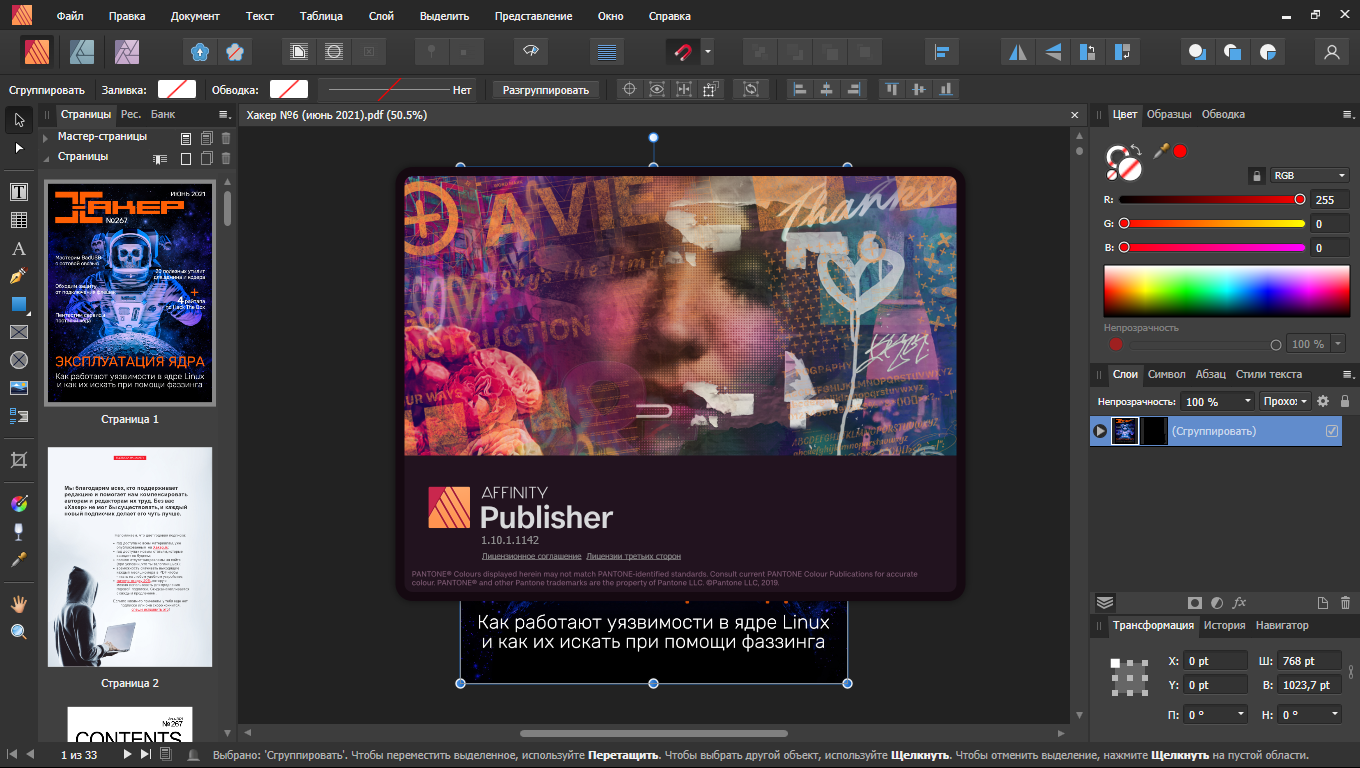Open the RGB color model dropdown
Viewport: 1360px width, 768px height.
point(1309,175)
